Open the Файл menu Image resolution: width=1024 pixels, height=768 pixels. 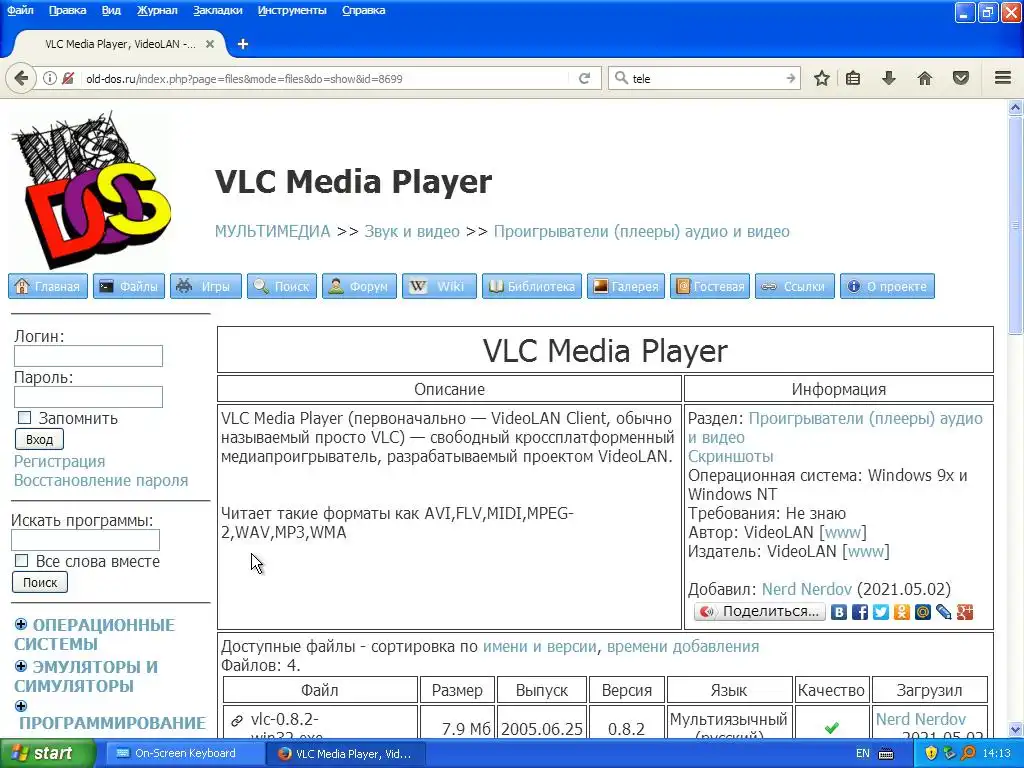point(20,10)
